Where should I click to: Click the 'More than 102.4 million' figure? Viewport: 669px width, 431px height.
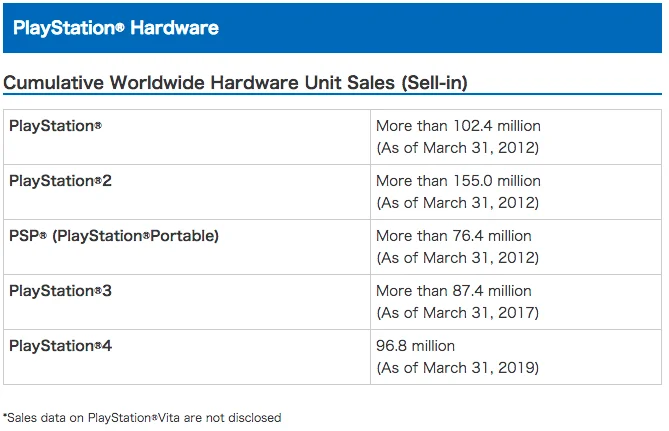point(458,126)
